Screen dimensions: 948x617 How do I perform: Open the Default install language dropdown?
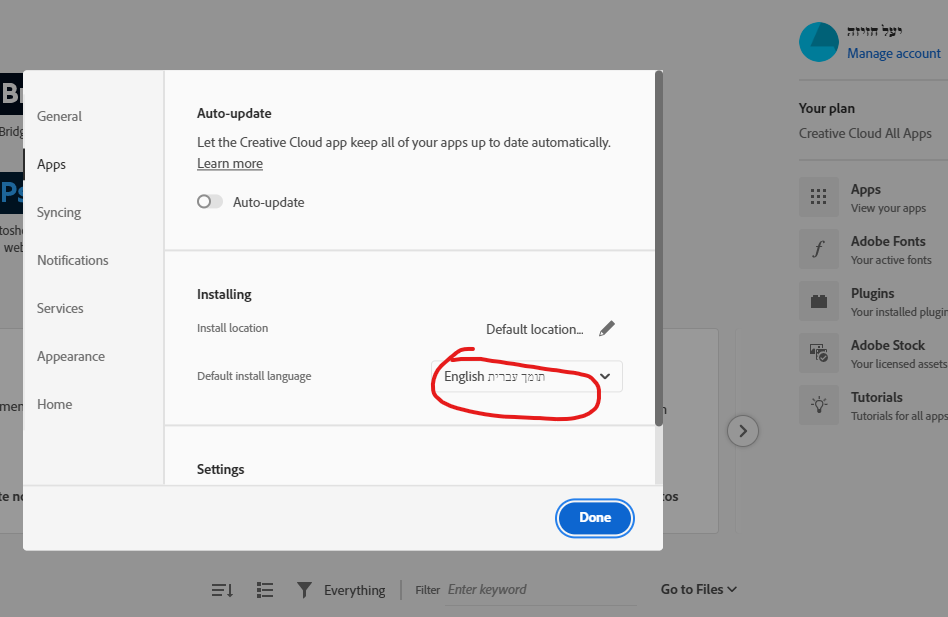(527, 376)
